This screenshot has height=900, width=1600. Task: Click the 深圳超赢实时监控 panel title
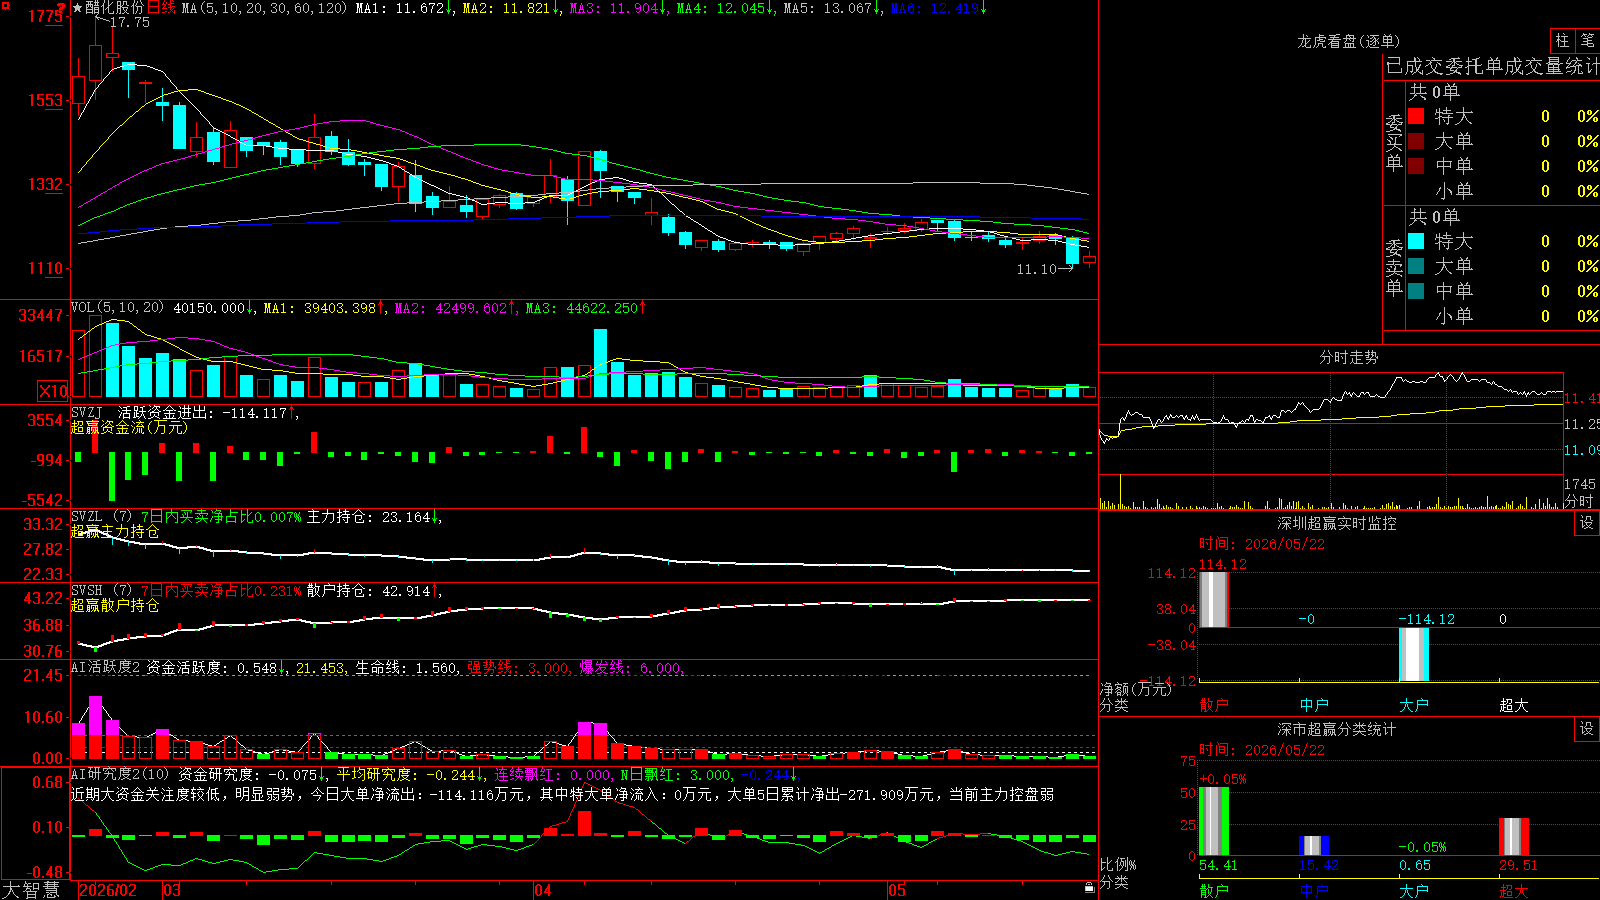(x=1337, y=523)
